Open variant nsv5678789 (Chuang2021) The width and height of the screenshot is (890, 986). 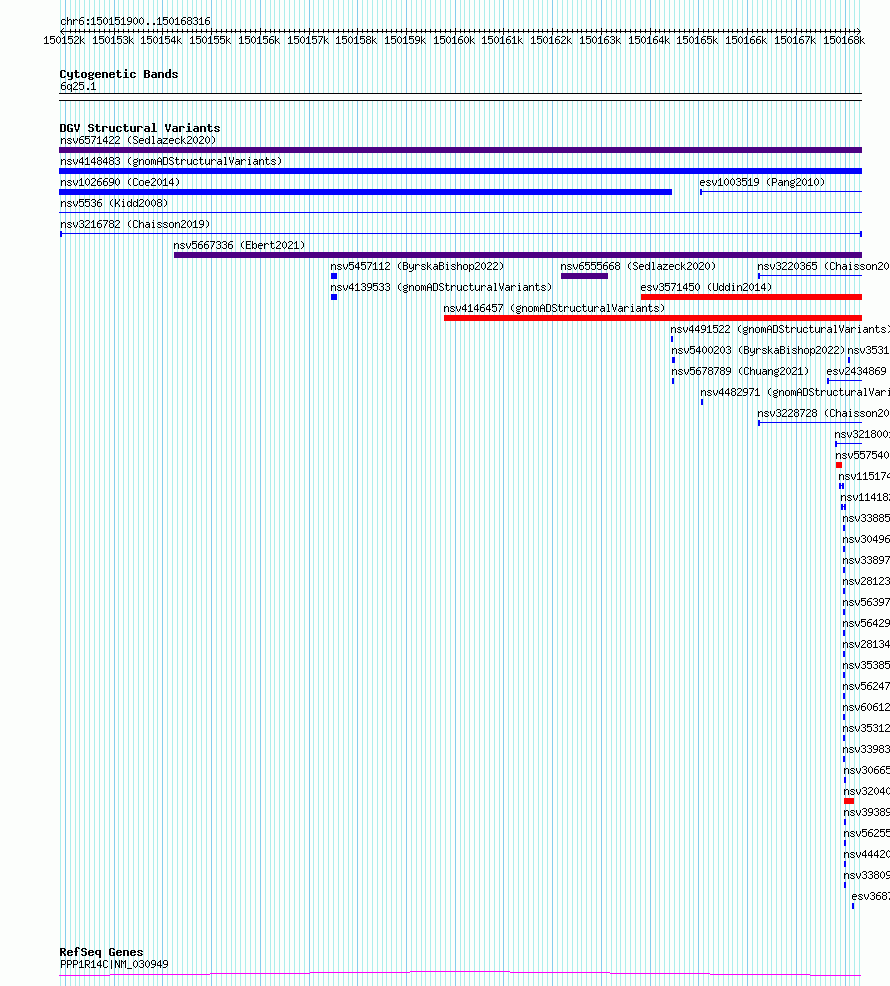(x=740, y=372)
